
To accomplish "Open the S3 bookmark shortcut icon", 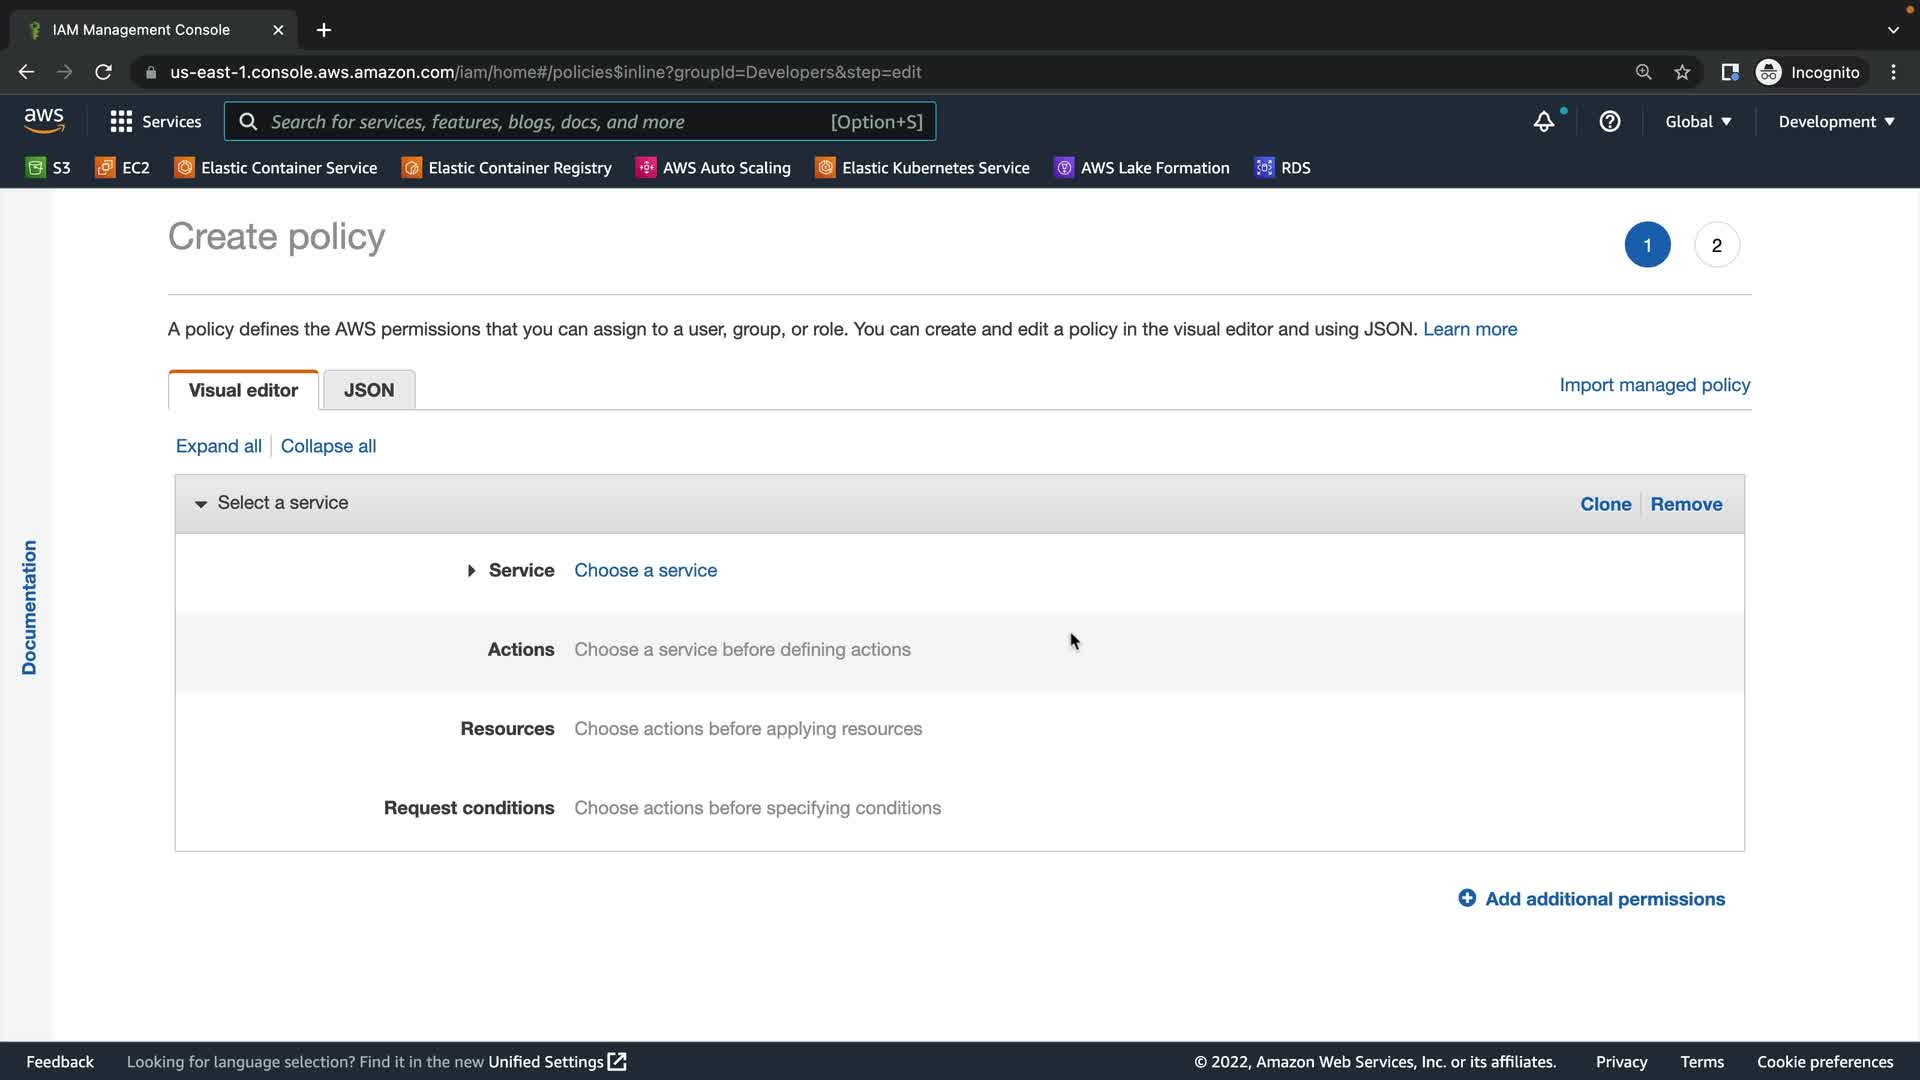I will 36,168.
